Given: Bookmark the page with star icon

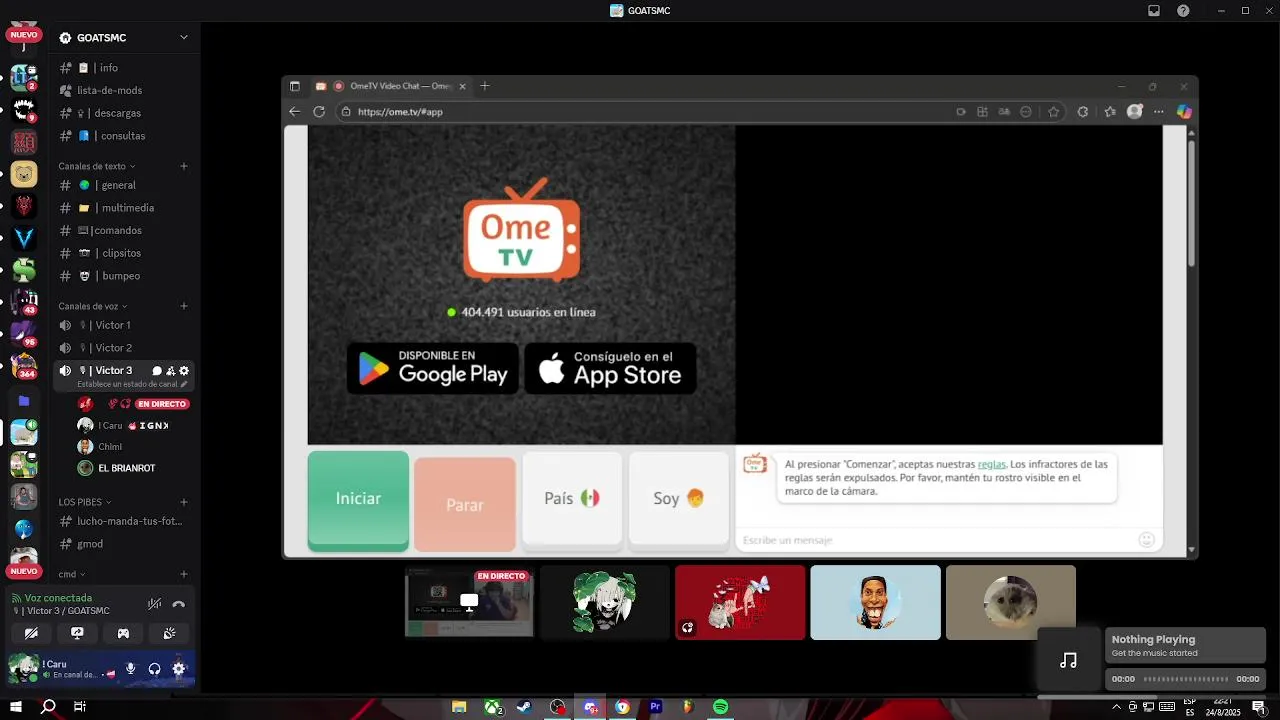Looking at the screenshot, I should 1053,112.
